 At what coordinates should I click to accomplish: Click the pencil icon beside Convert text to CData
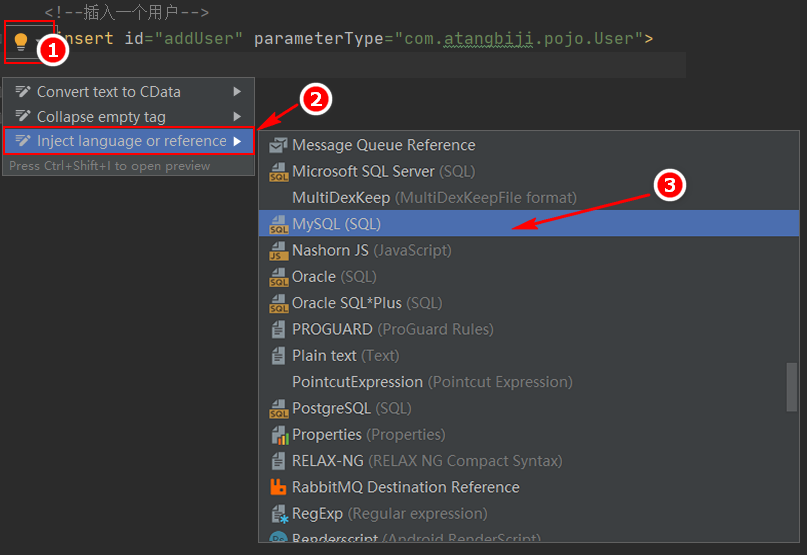click(22, 92)
